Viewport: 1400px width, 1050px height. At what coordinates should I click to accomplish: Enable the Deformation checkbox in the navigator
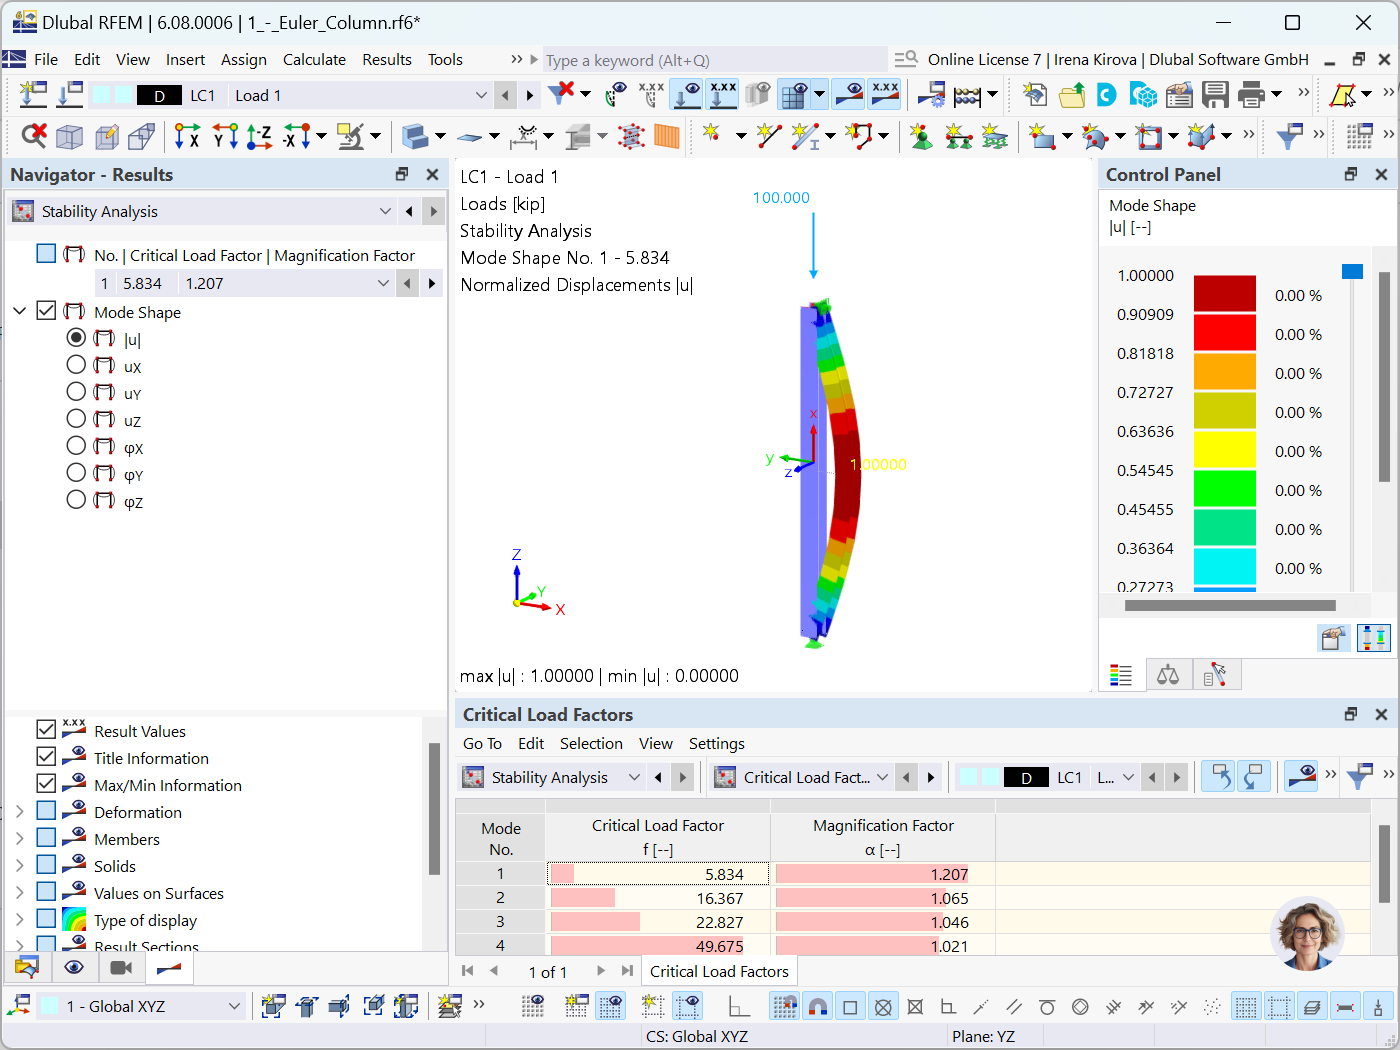click(x=45, y=811)
